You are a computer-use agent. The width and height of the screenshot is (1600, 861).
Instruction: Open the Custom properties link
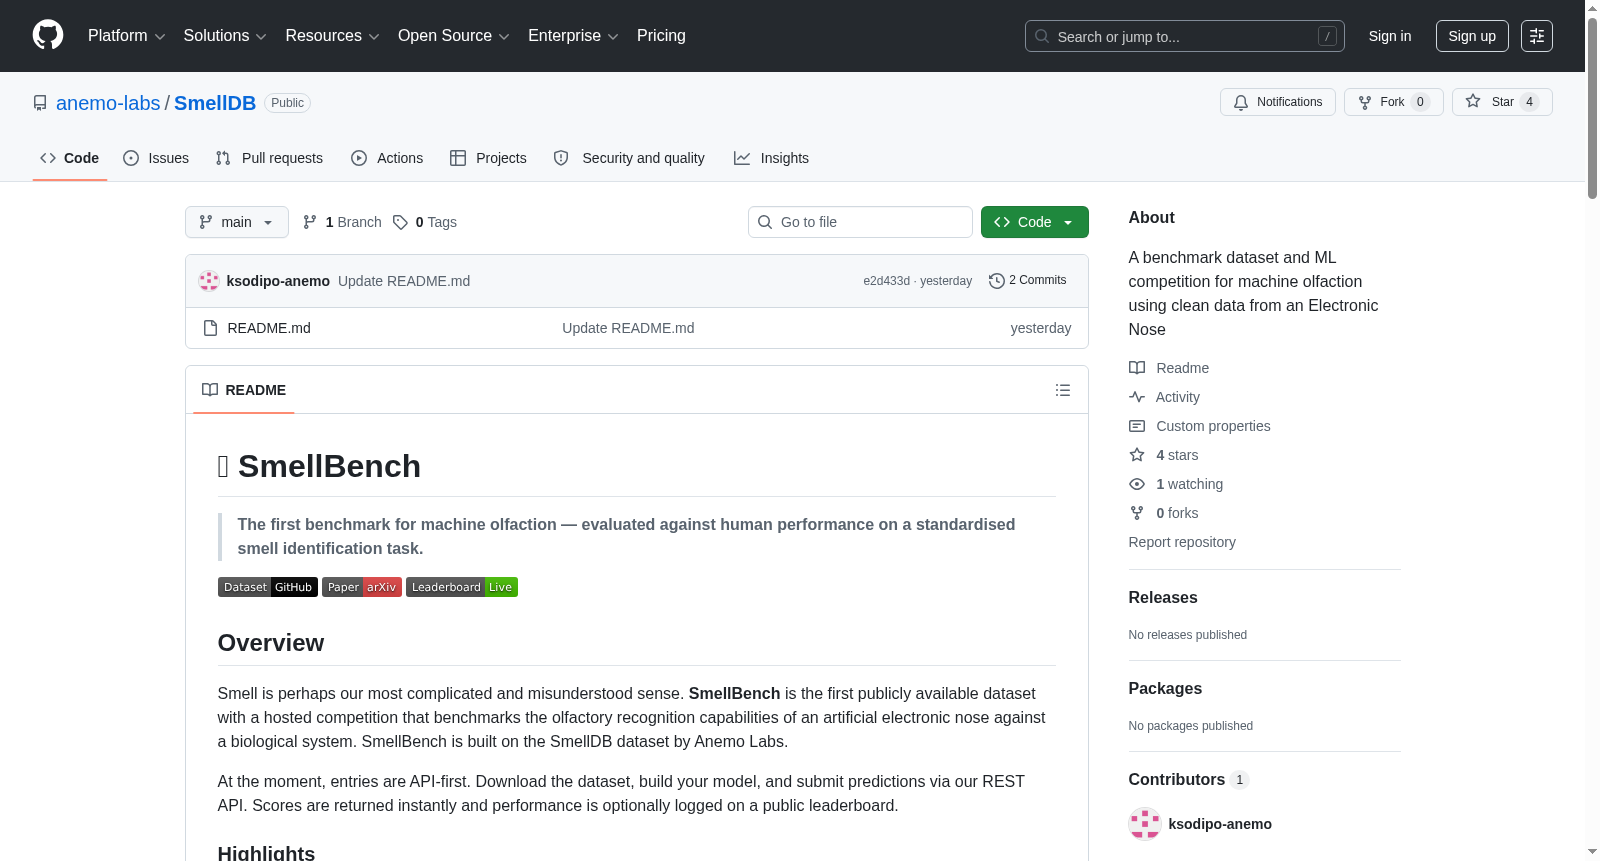pyautogui.click(x=1213, y=426)
